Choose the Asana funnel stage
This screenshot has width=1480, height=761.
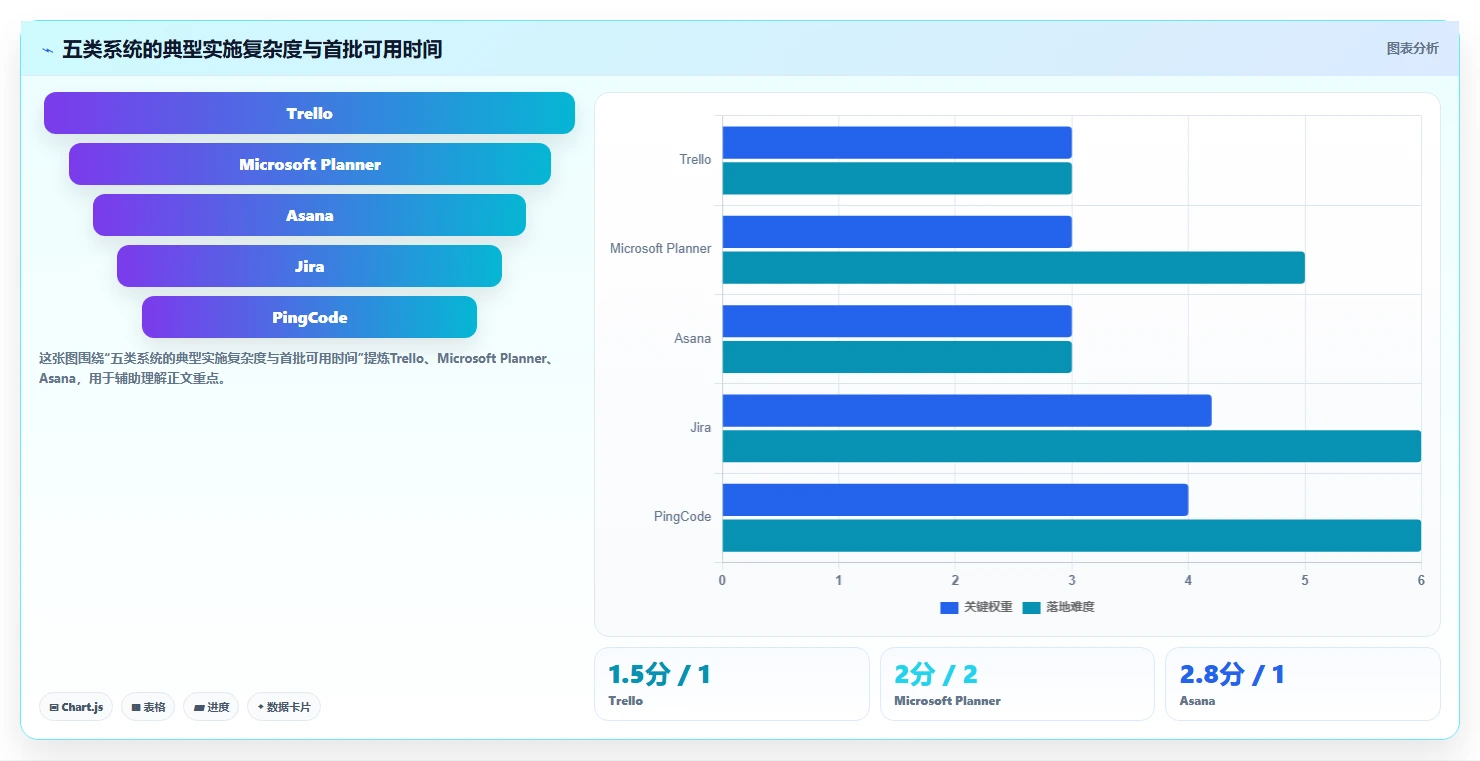tap(309, 215)
